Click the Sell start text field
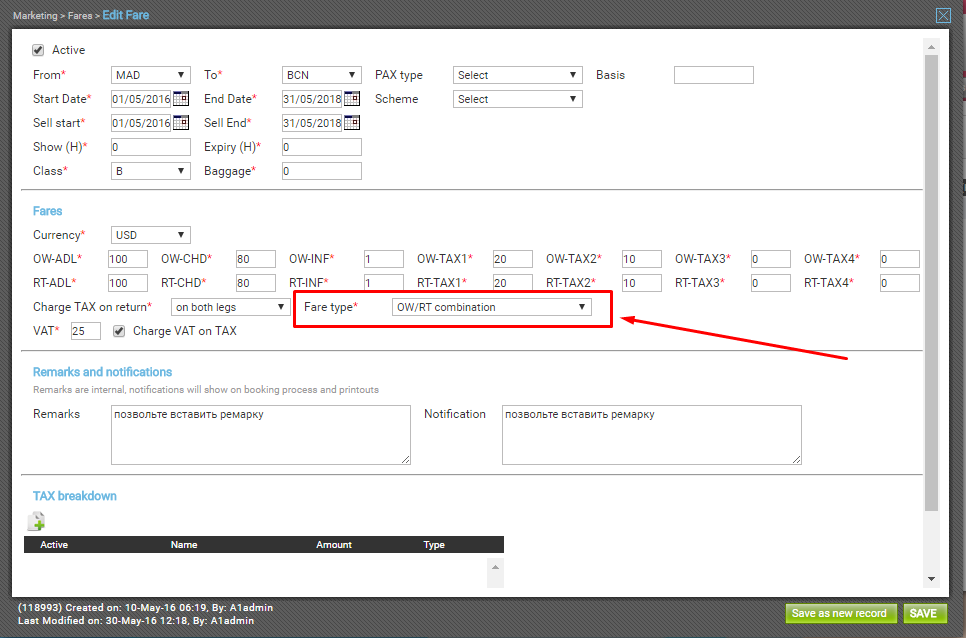 click(x=141, y=123)
